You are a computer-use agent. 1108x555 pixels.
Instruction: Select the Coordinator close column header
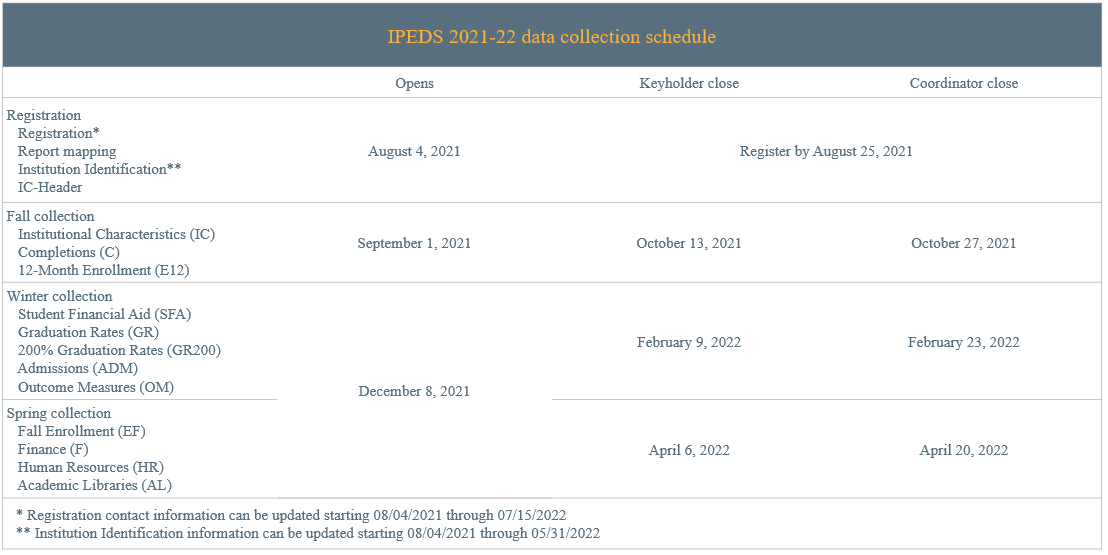pyautogui.click(x=964, y=83)
